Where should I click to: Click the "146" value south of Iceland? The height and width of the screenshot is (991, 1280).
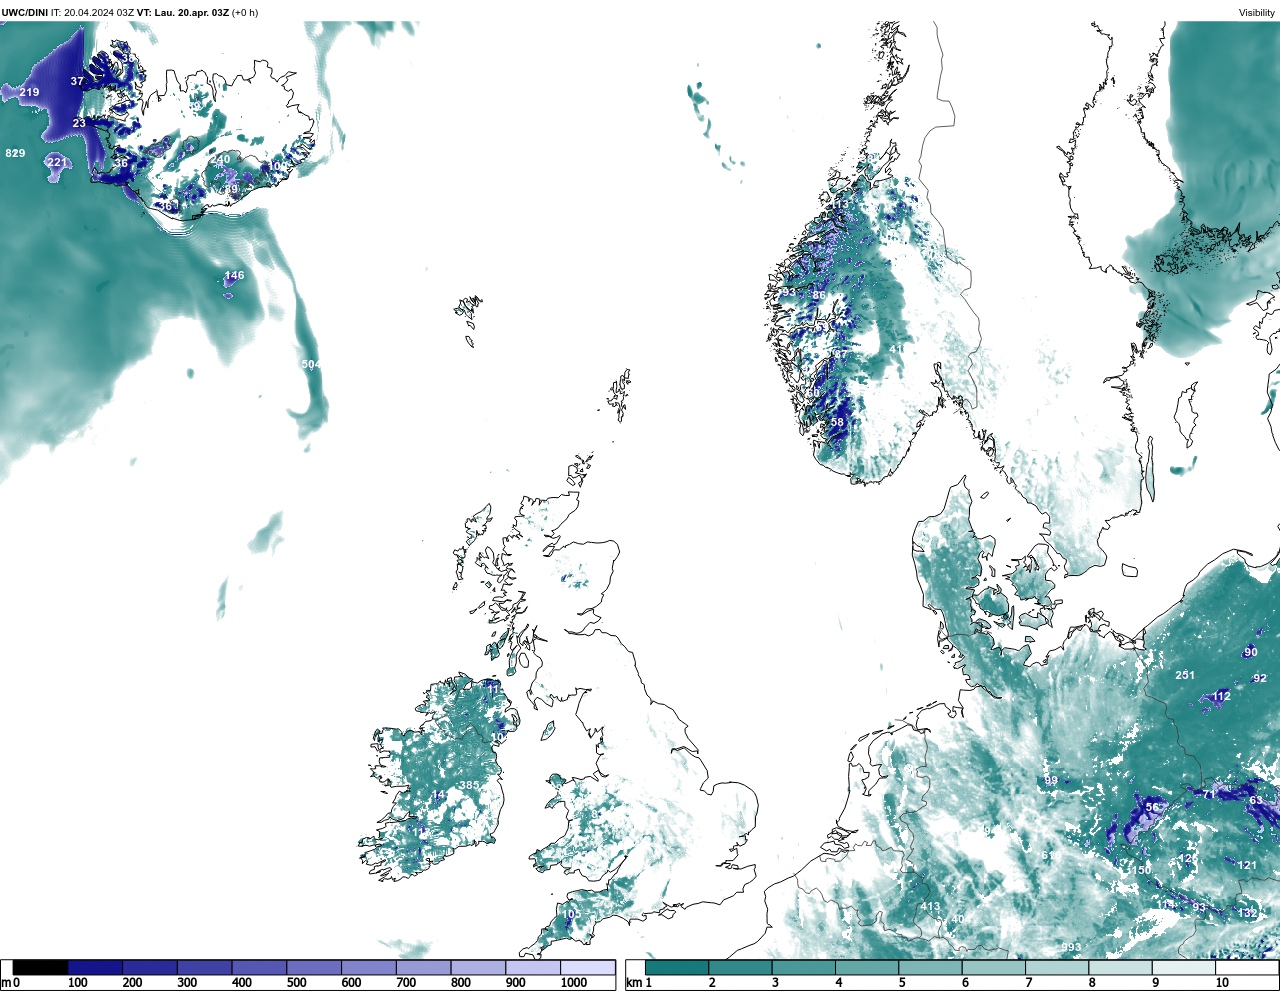point(234,276)
